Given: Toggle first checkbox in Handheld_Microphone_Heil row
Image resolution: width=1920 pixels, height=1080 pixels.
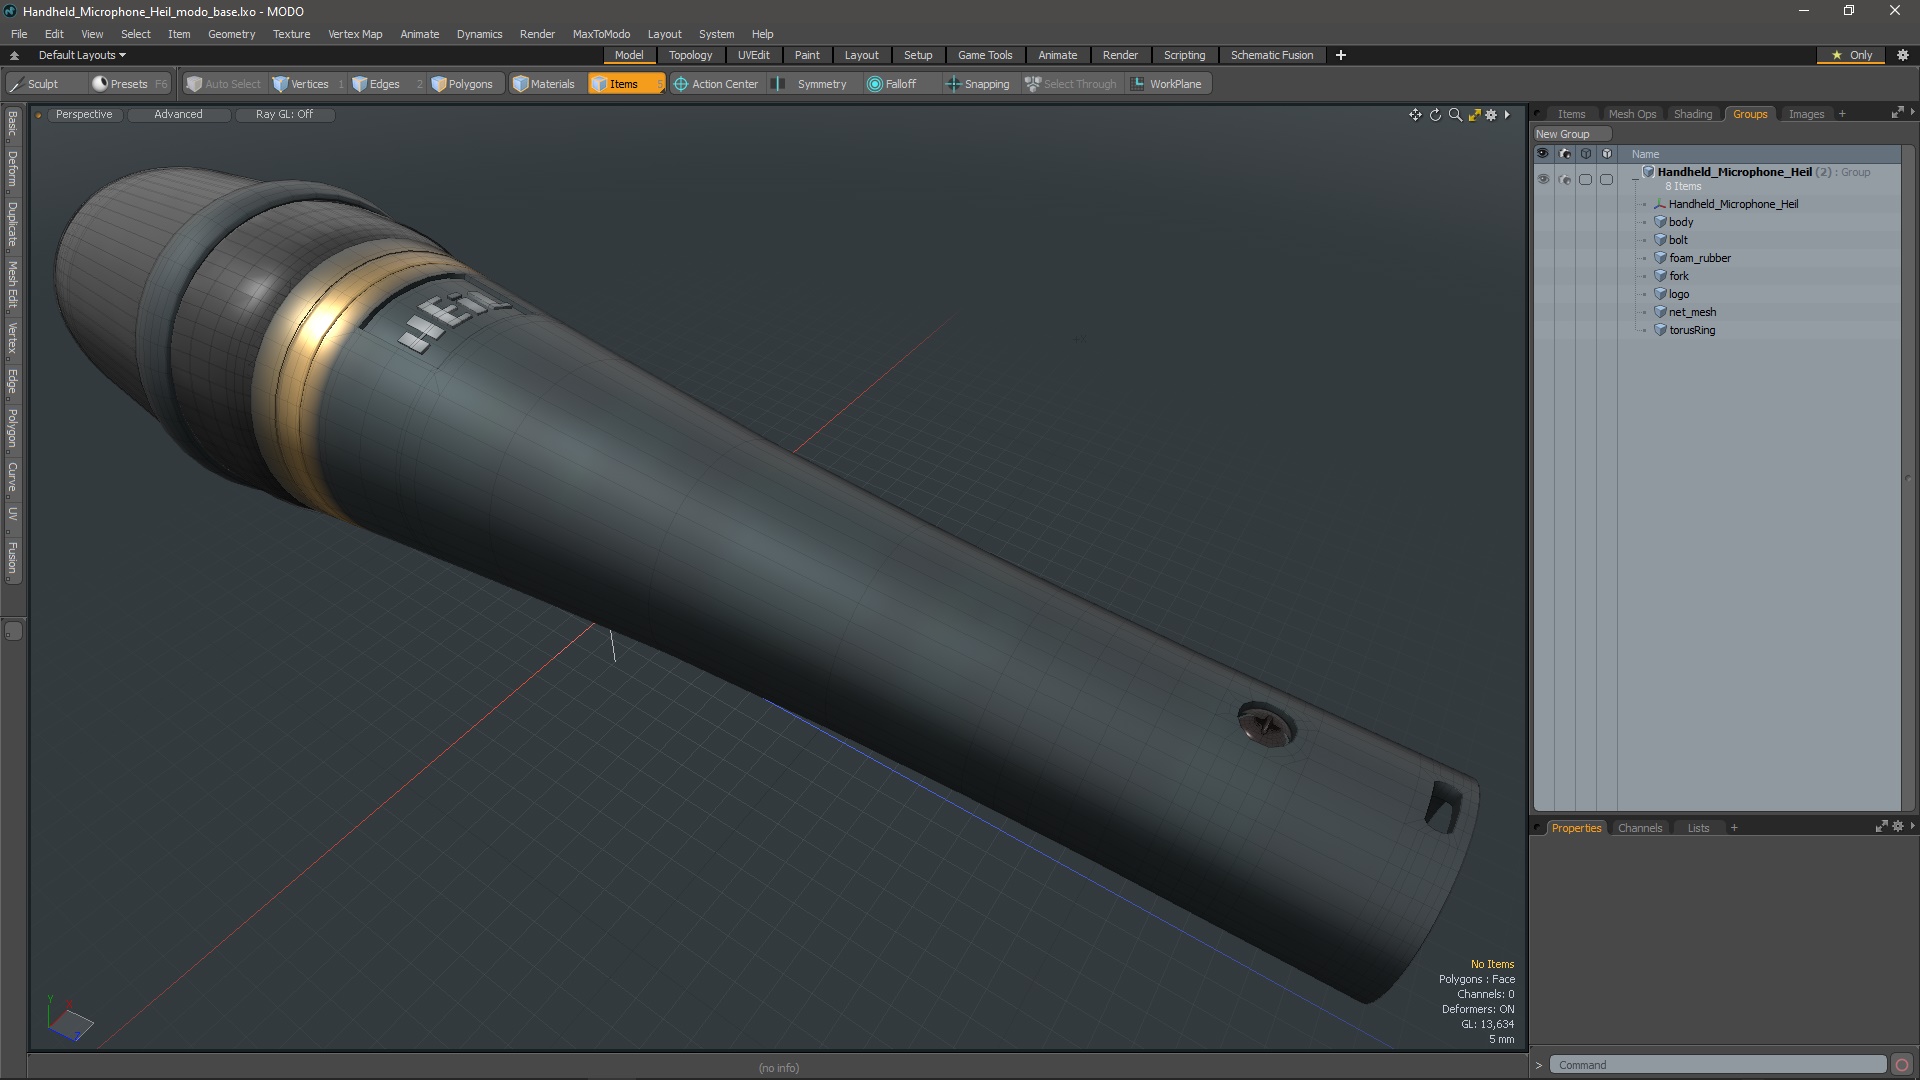Looking at the screenshot, I should coord(1585,180).
